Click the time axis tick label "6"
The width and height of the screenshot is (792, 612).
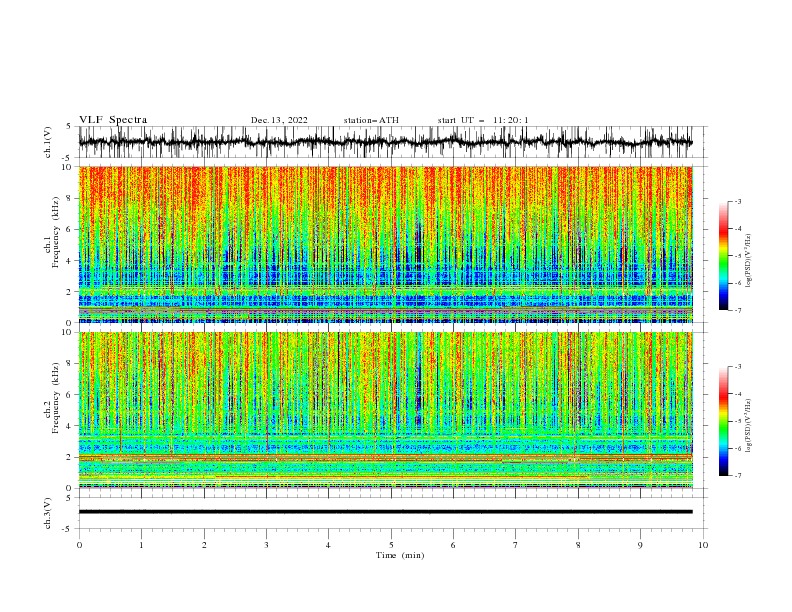point(453,545)
